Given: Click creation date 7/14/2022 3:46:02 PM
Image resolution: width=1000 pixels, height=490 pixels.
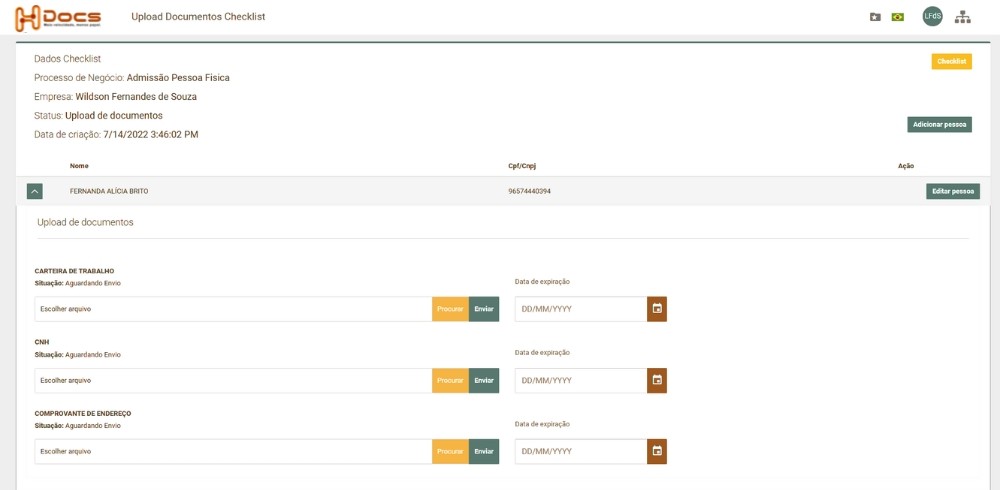Looking at the screenshot, I should [x=151, y=135].
